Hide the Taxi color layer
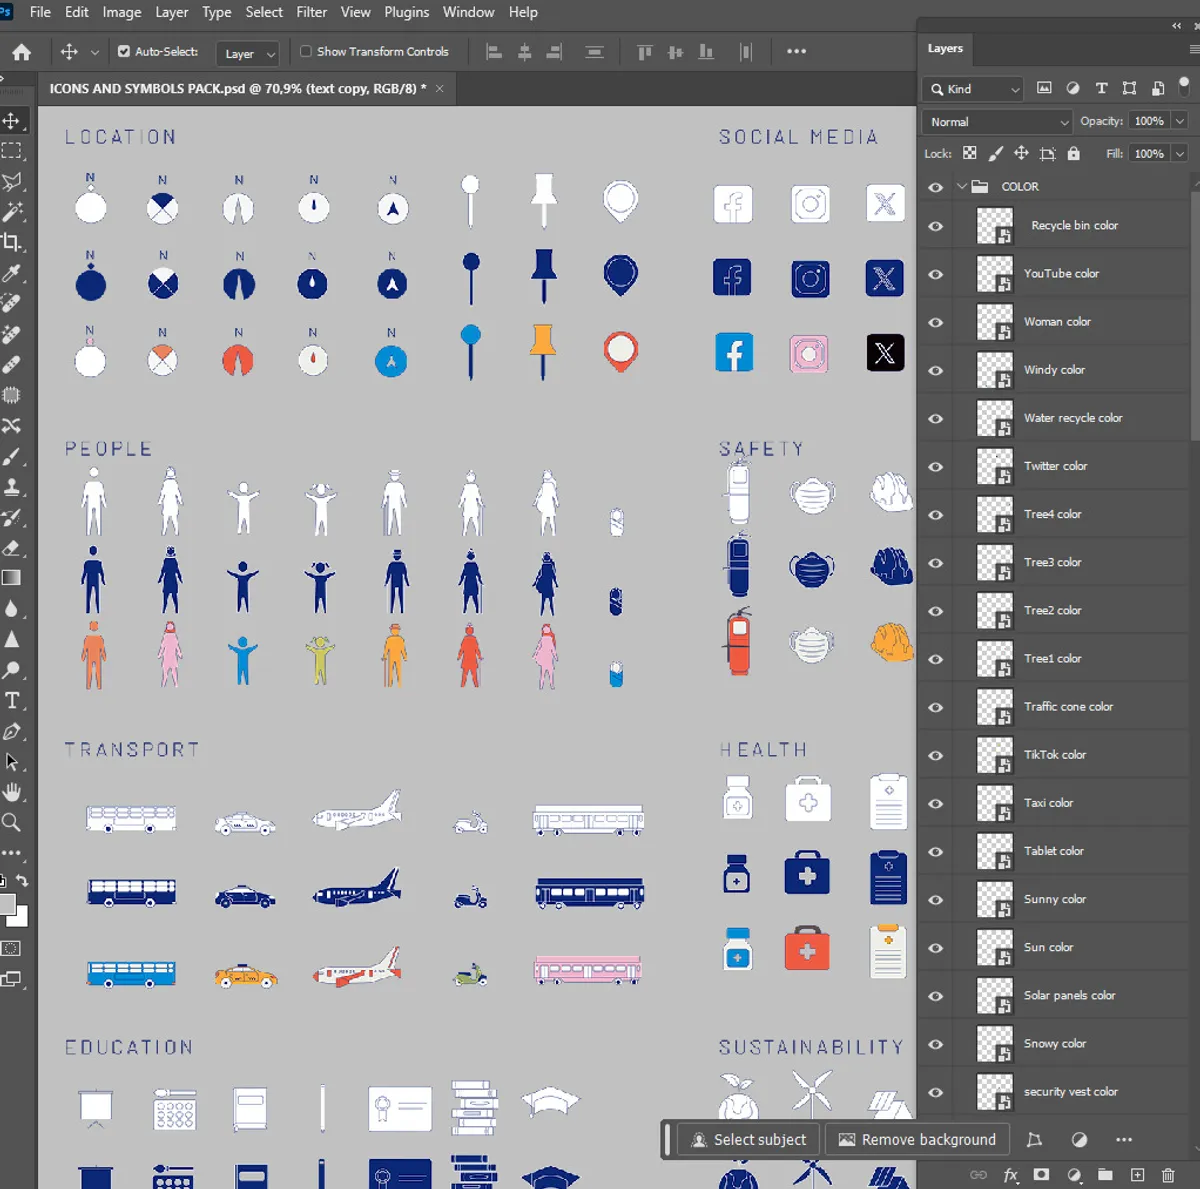Viewport: 1200px width, 1189px height. [935, 804]
